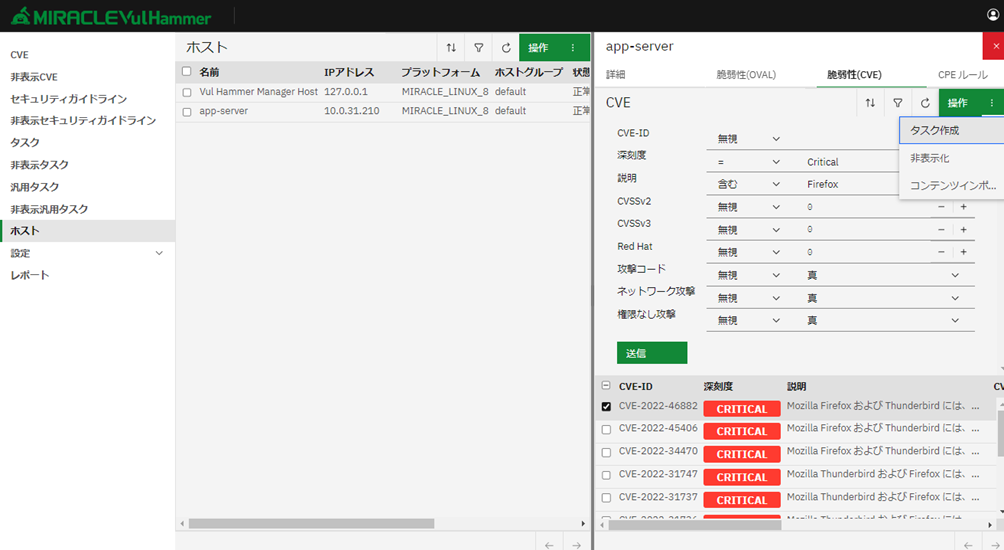Image resolution: width=1004 pixels, height=550 pixels.
Task: Refresh the host list with reload icon
Action: [x=506, y=48]
